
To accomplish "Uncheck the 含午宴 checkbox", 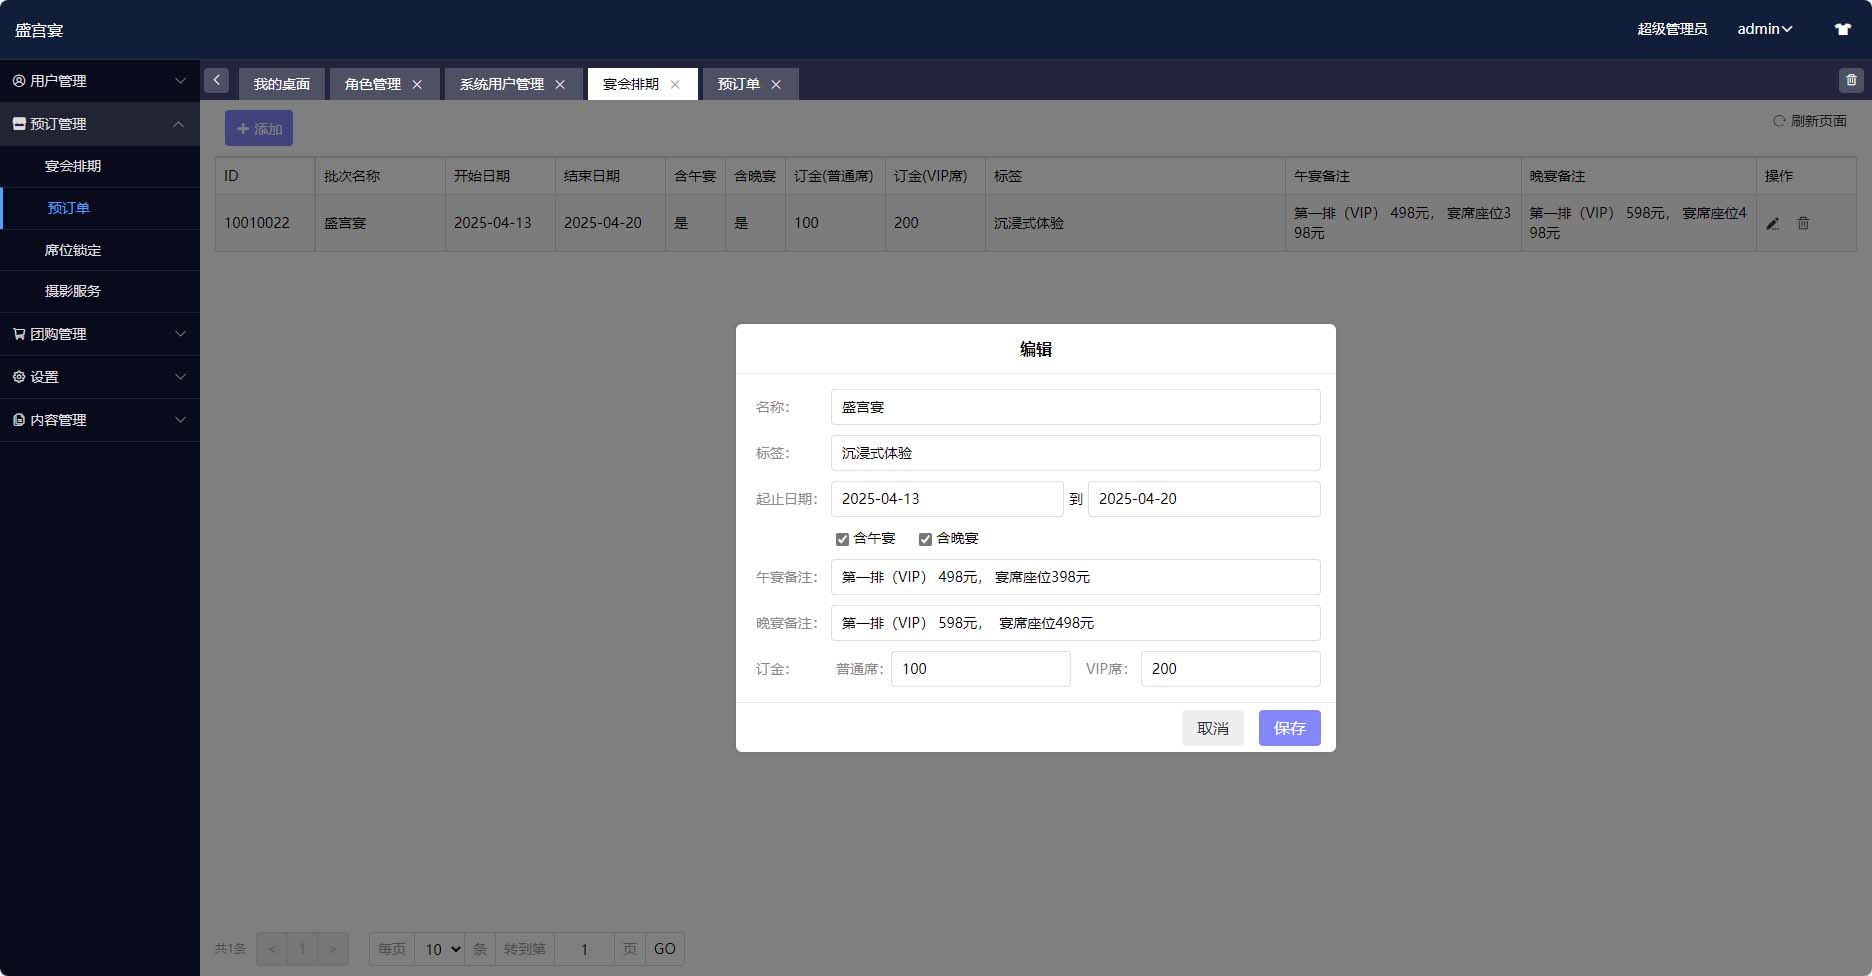I will [x=842, y=539].
